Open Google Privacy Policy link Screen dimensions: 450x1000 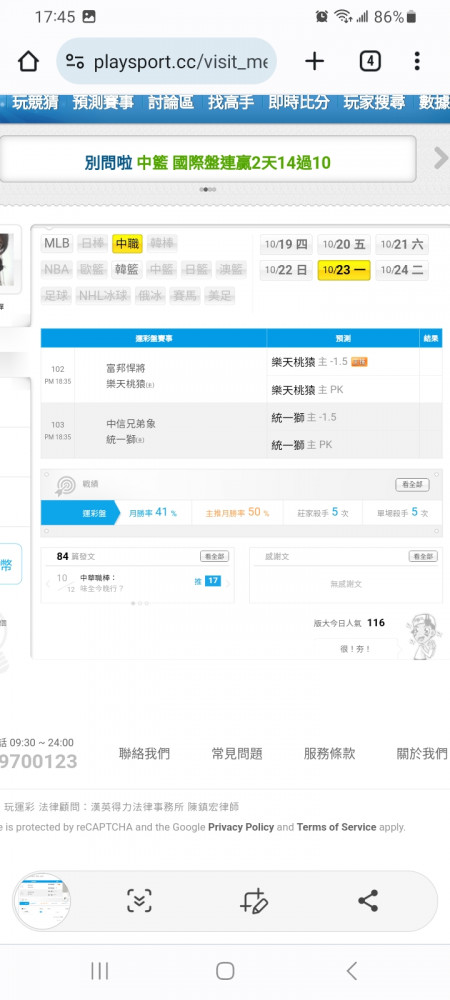241,827
